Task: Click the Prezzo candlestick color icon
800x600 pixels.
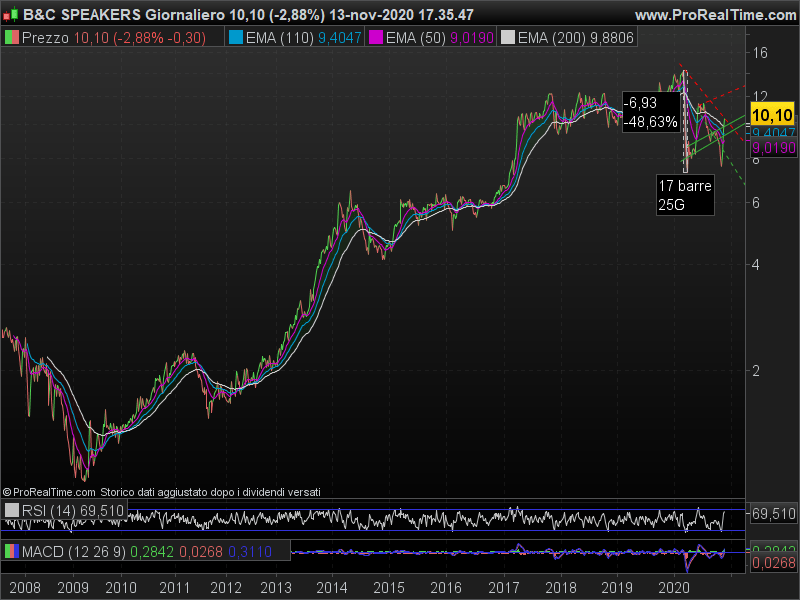Action: (x=11, y=38)
